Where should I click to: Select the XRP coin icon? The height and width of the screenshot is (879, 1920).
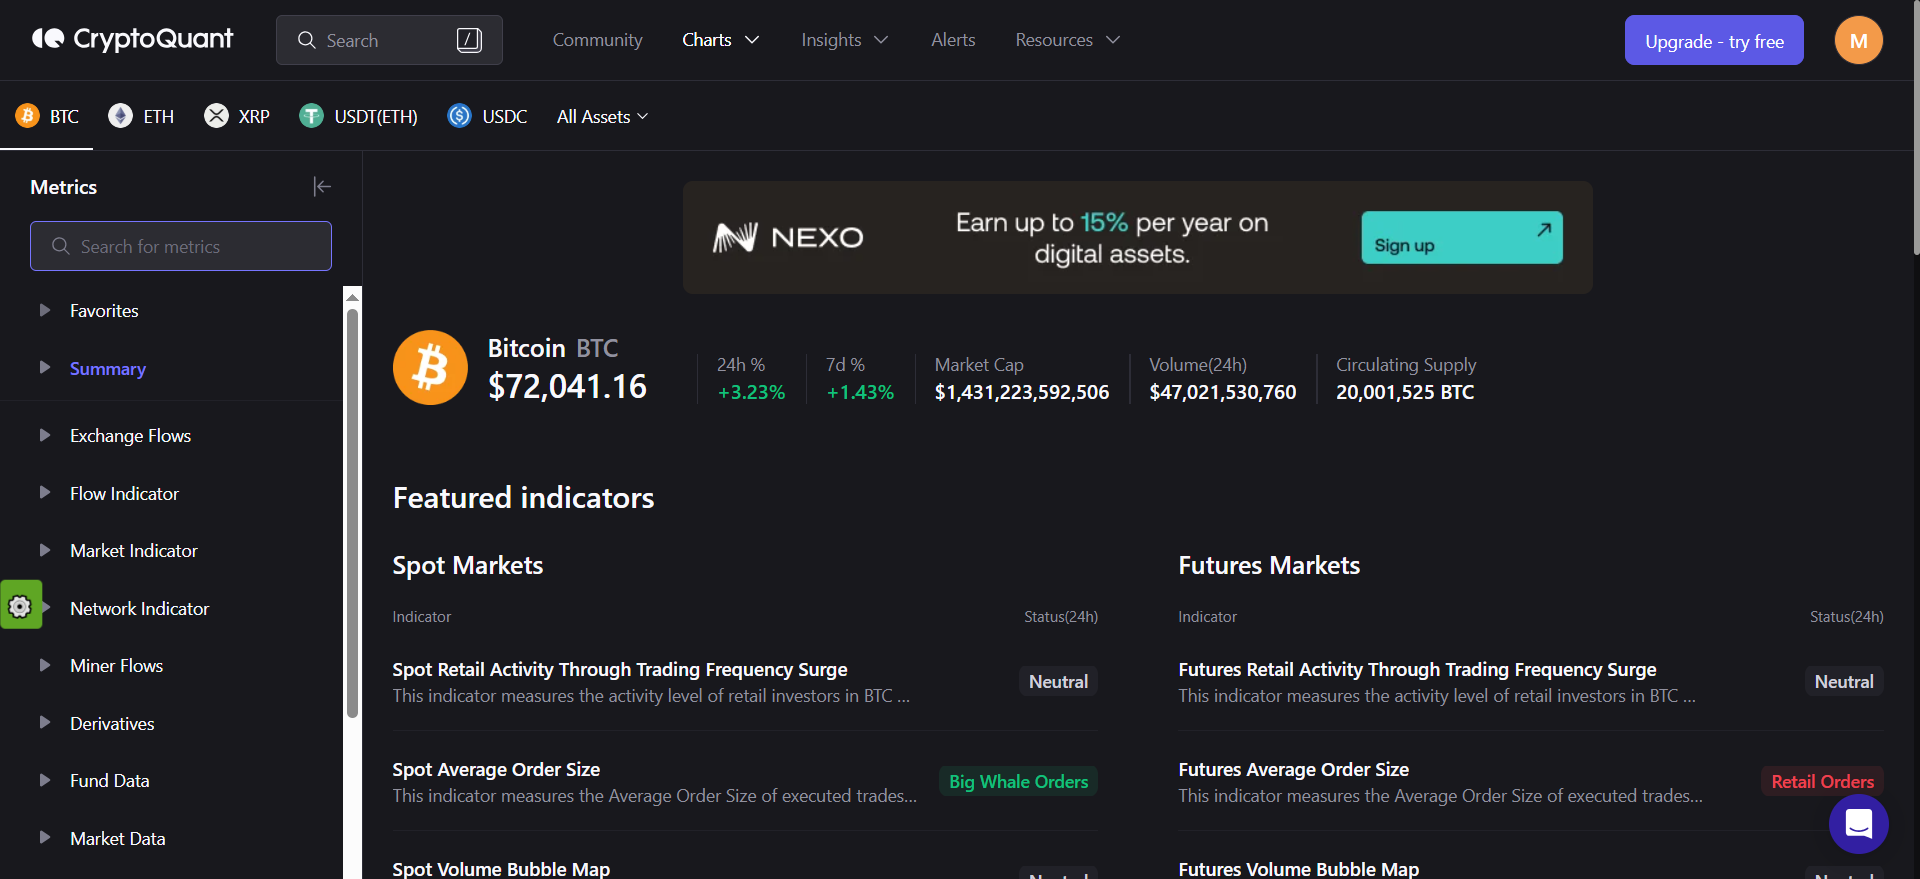click(216, 116)
